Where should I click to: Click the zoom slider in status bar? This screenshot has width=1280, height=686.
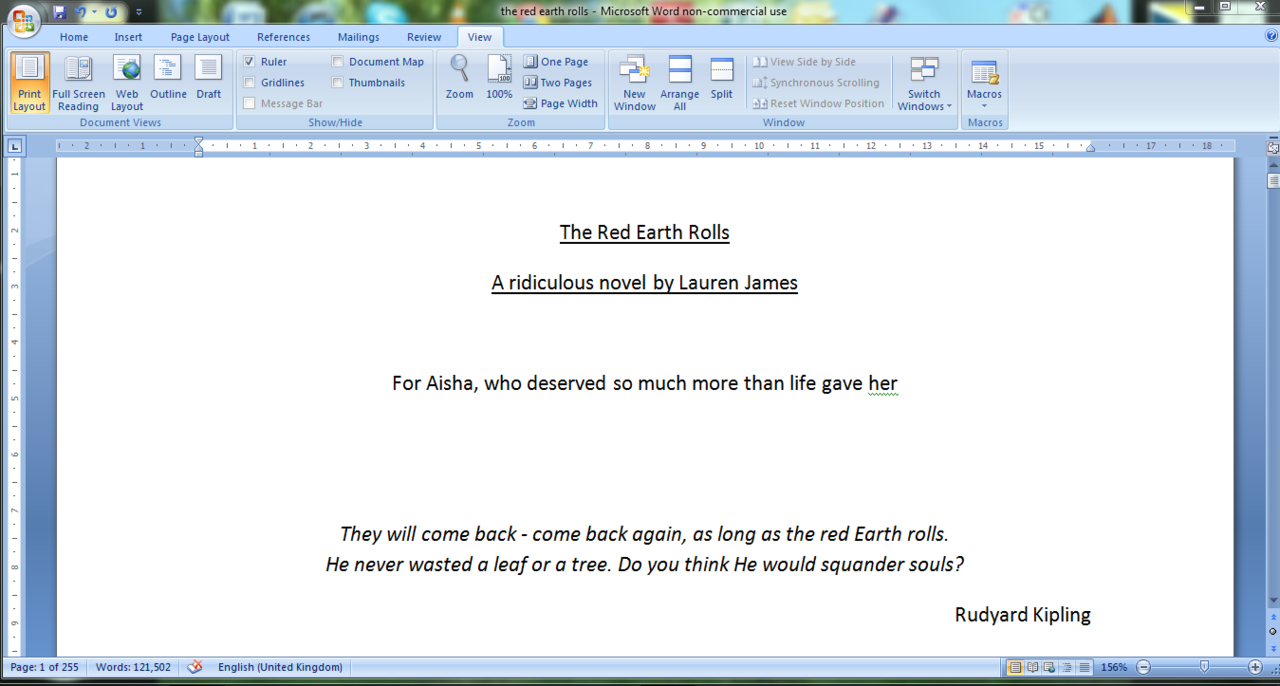click(1204, 667)
